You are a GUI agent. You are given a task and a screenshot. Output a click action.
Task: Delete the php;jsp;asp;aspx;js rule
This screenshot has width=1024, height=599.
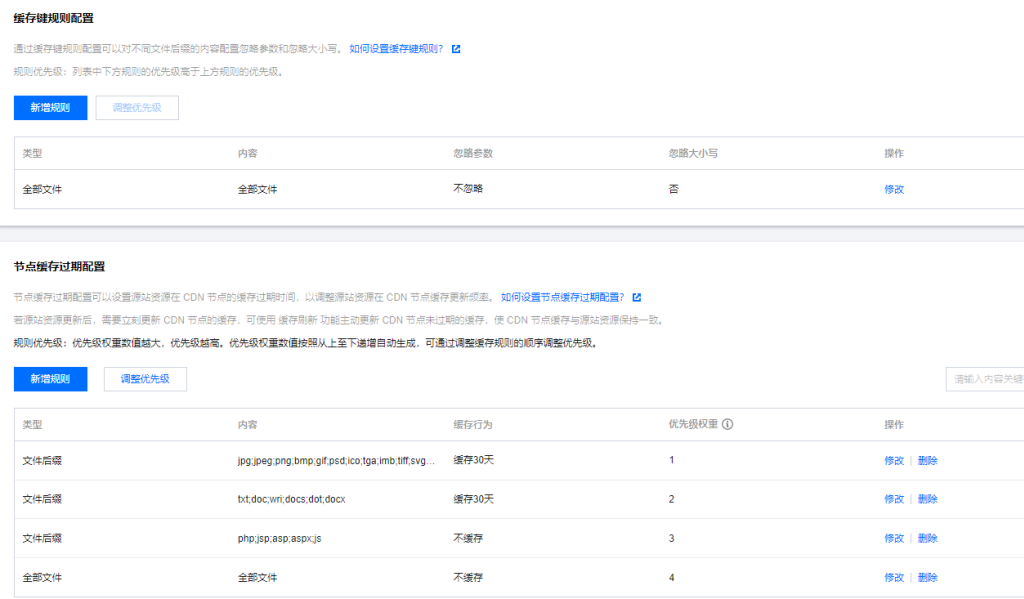coord(927,538)
